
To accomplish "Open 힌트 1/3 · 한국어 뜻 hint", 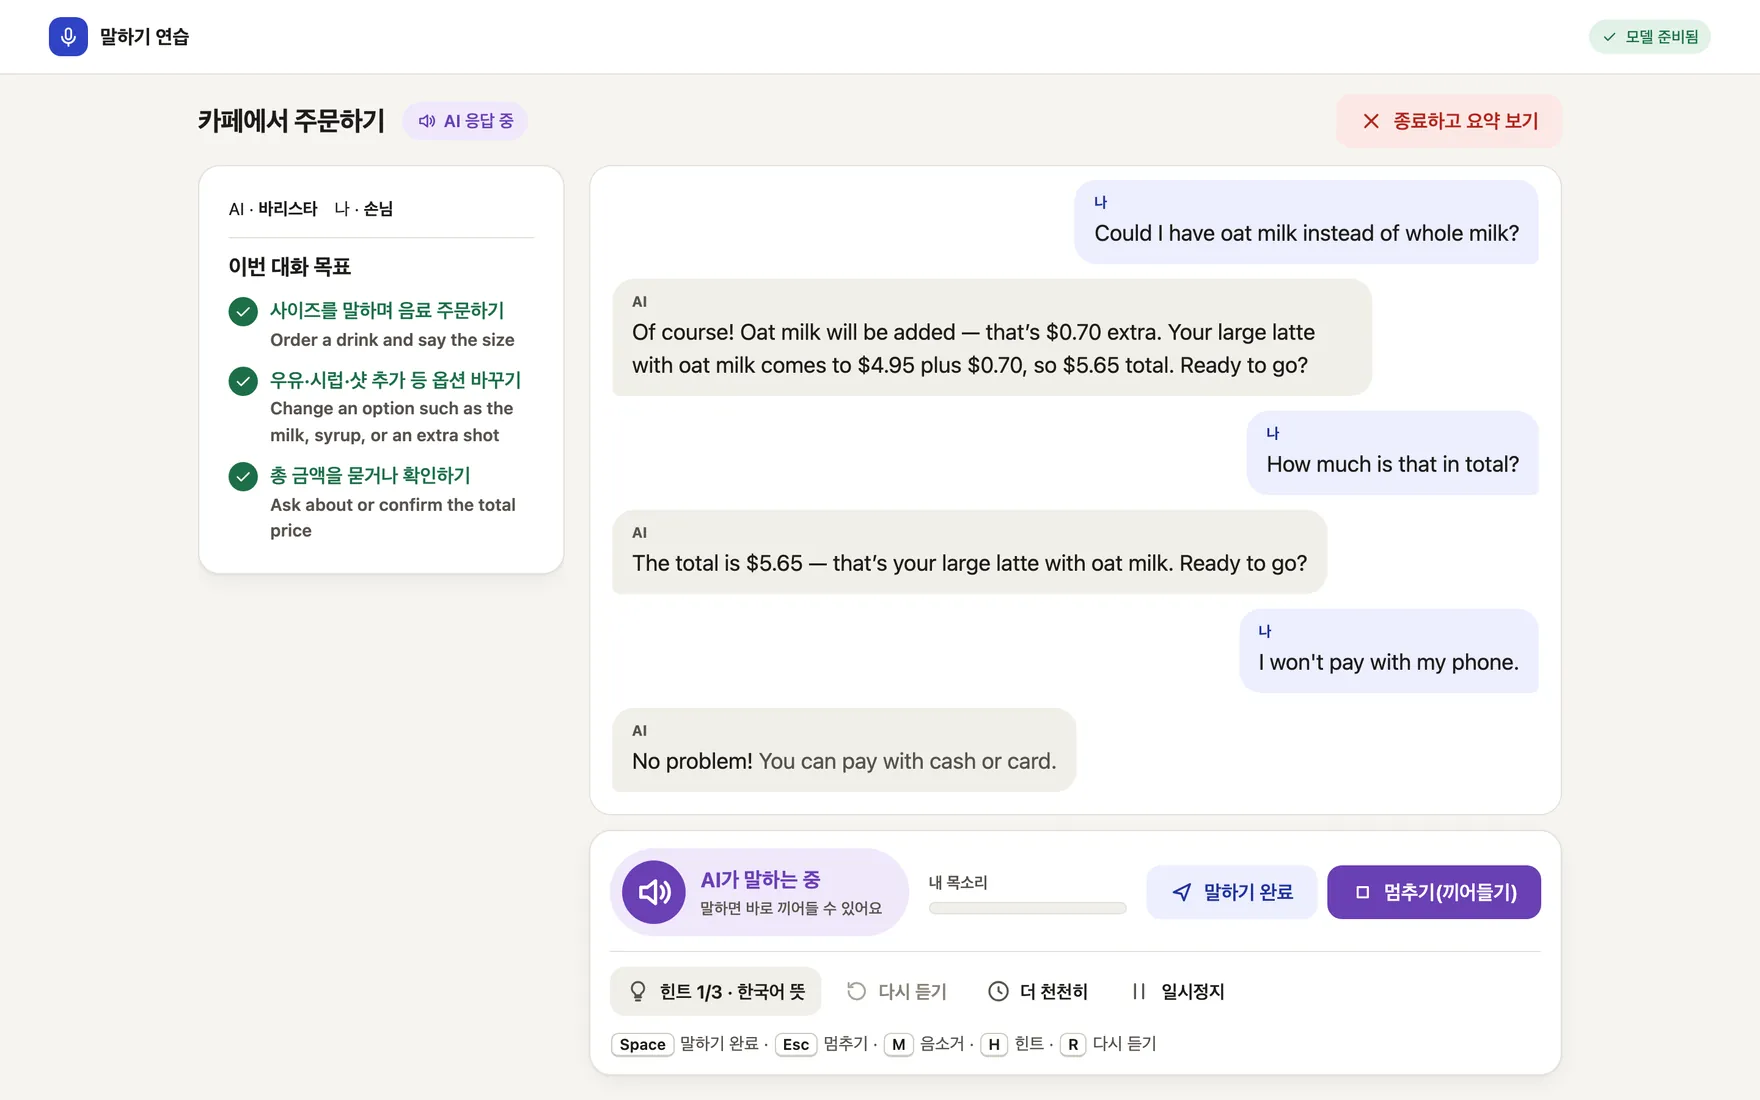I will (715, 991).
